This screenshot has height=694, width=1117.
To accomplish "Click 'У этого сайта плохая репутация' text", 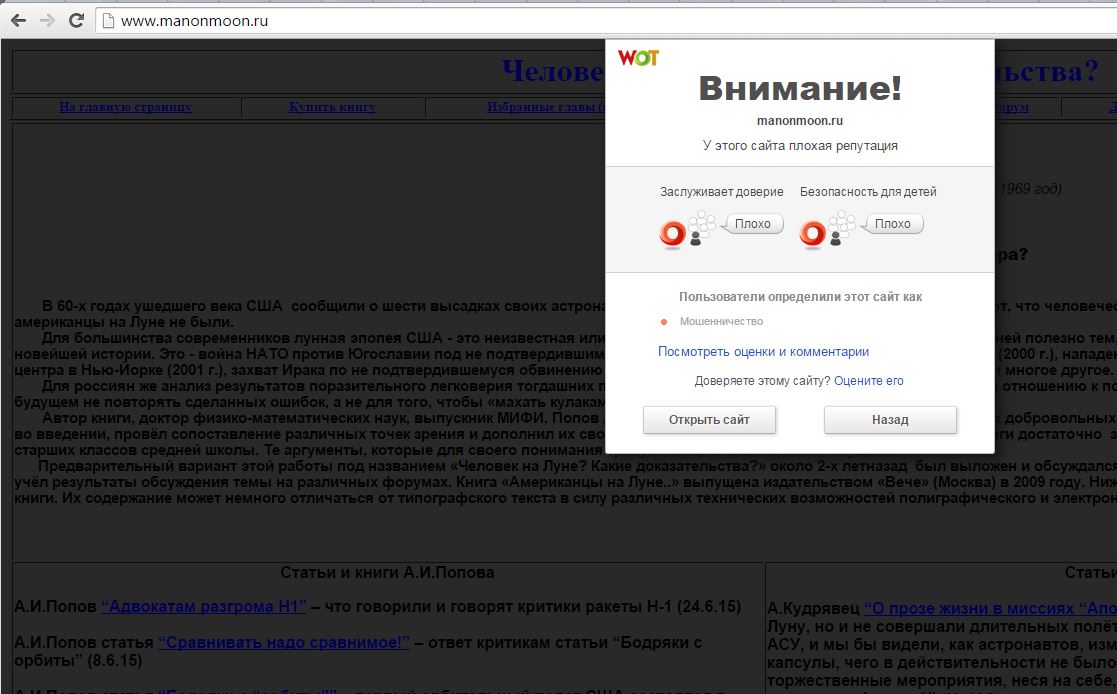I will click(x=800, y=145).
